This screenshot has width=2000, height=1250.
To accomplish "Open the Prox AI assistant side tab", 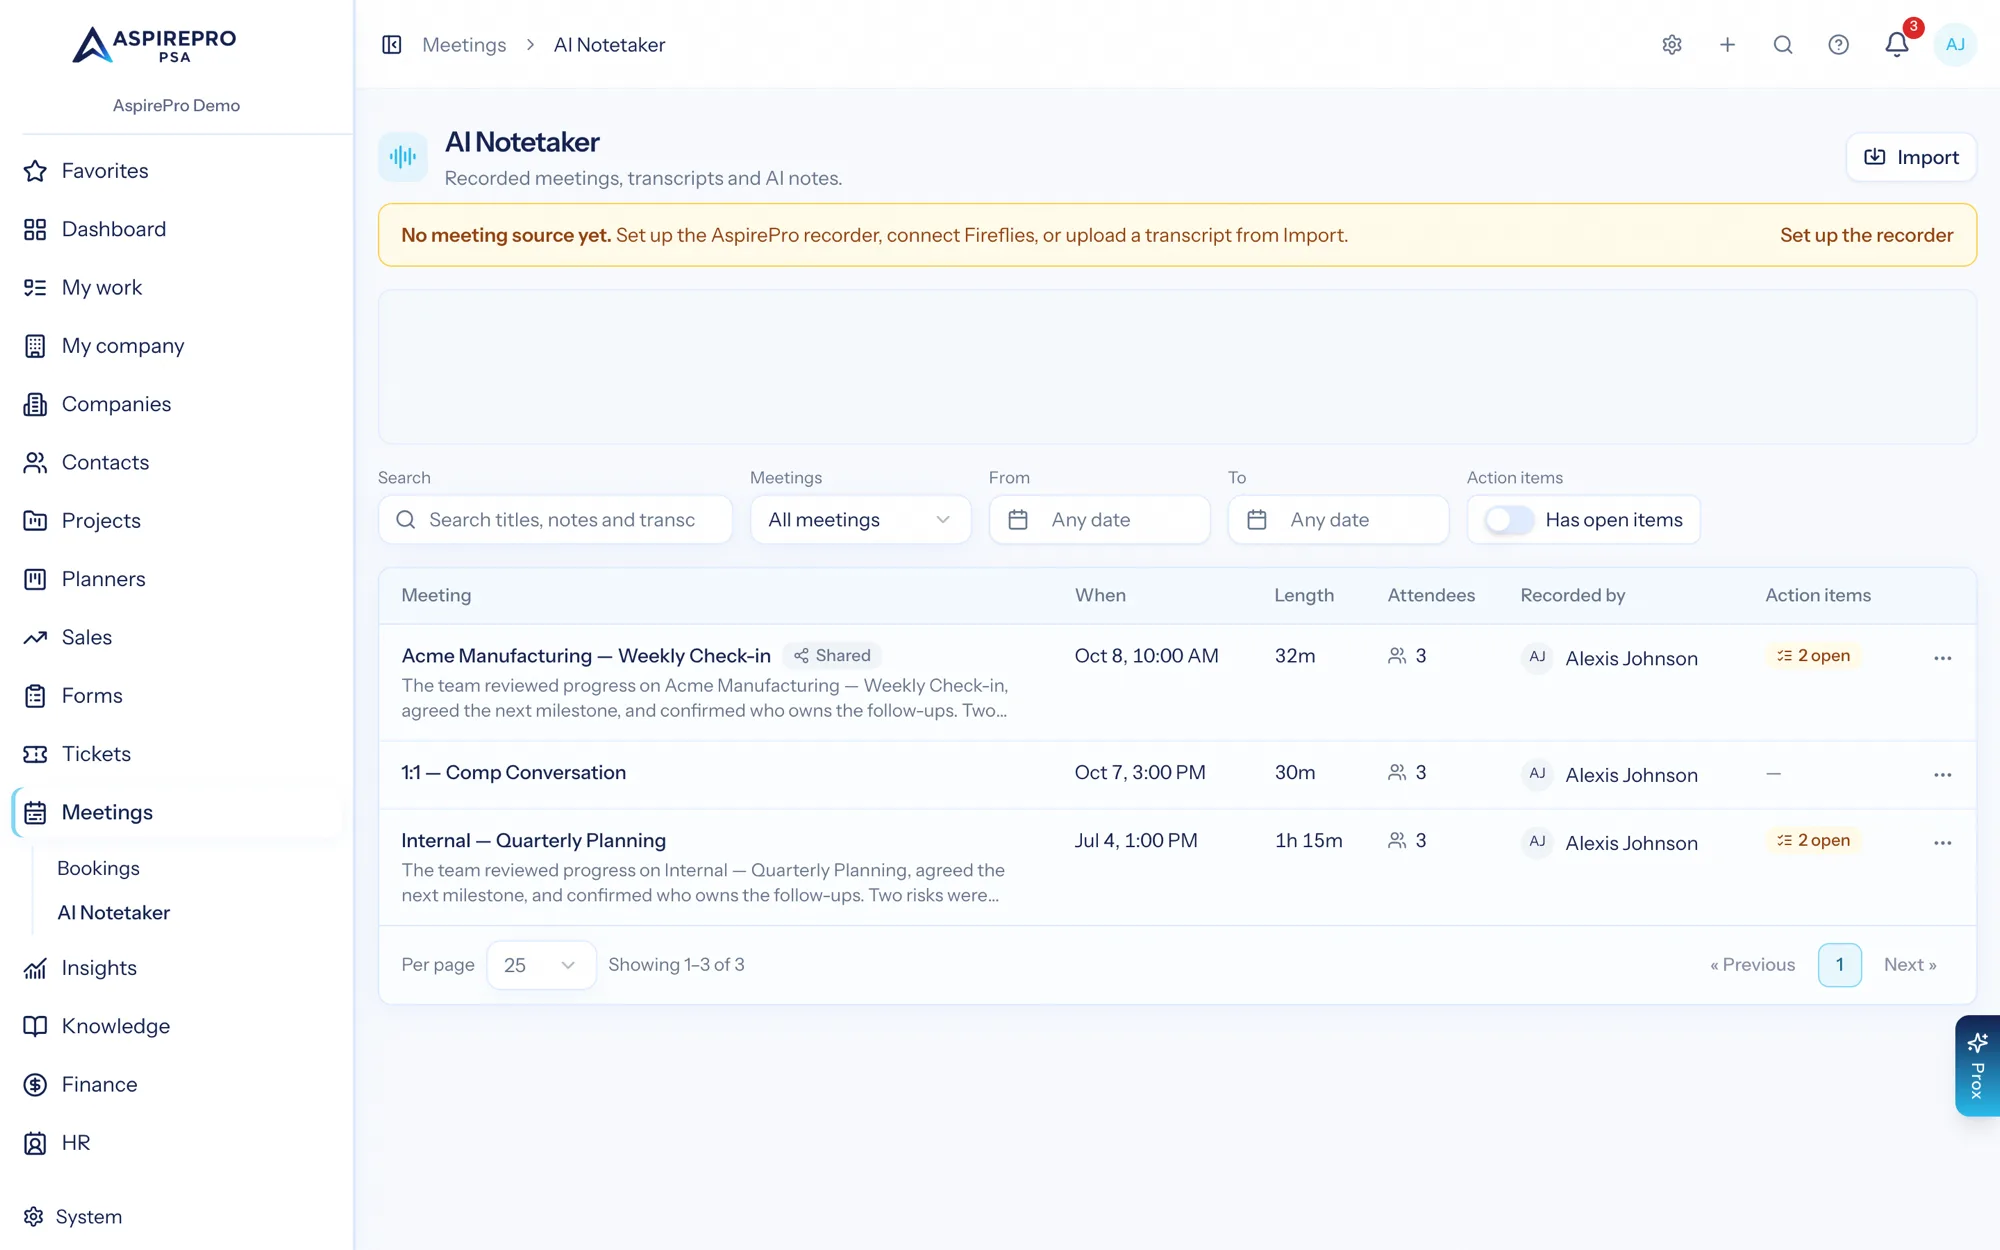I will pos(1977,1066).
